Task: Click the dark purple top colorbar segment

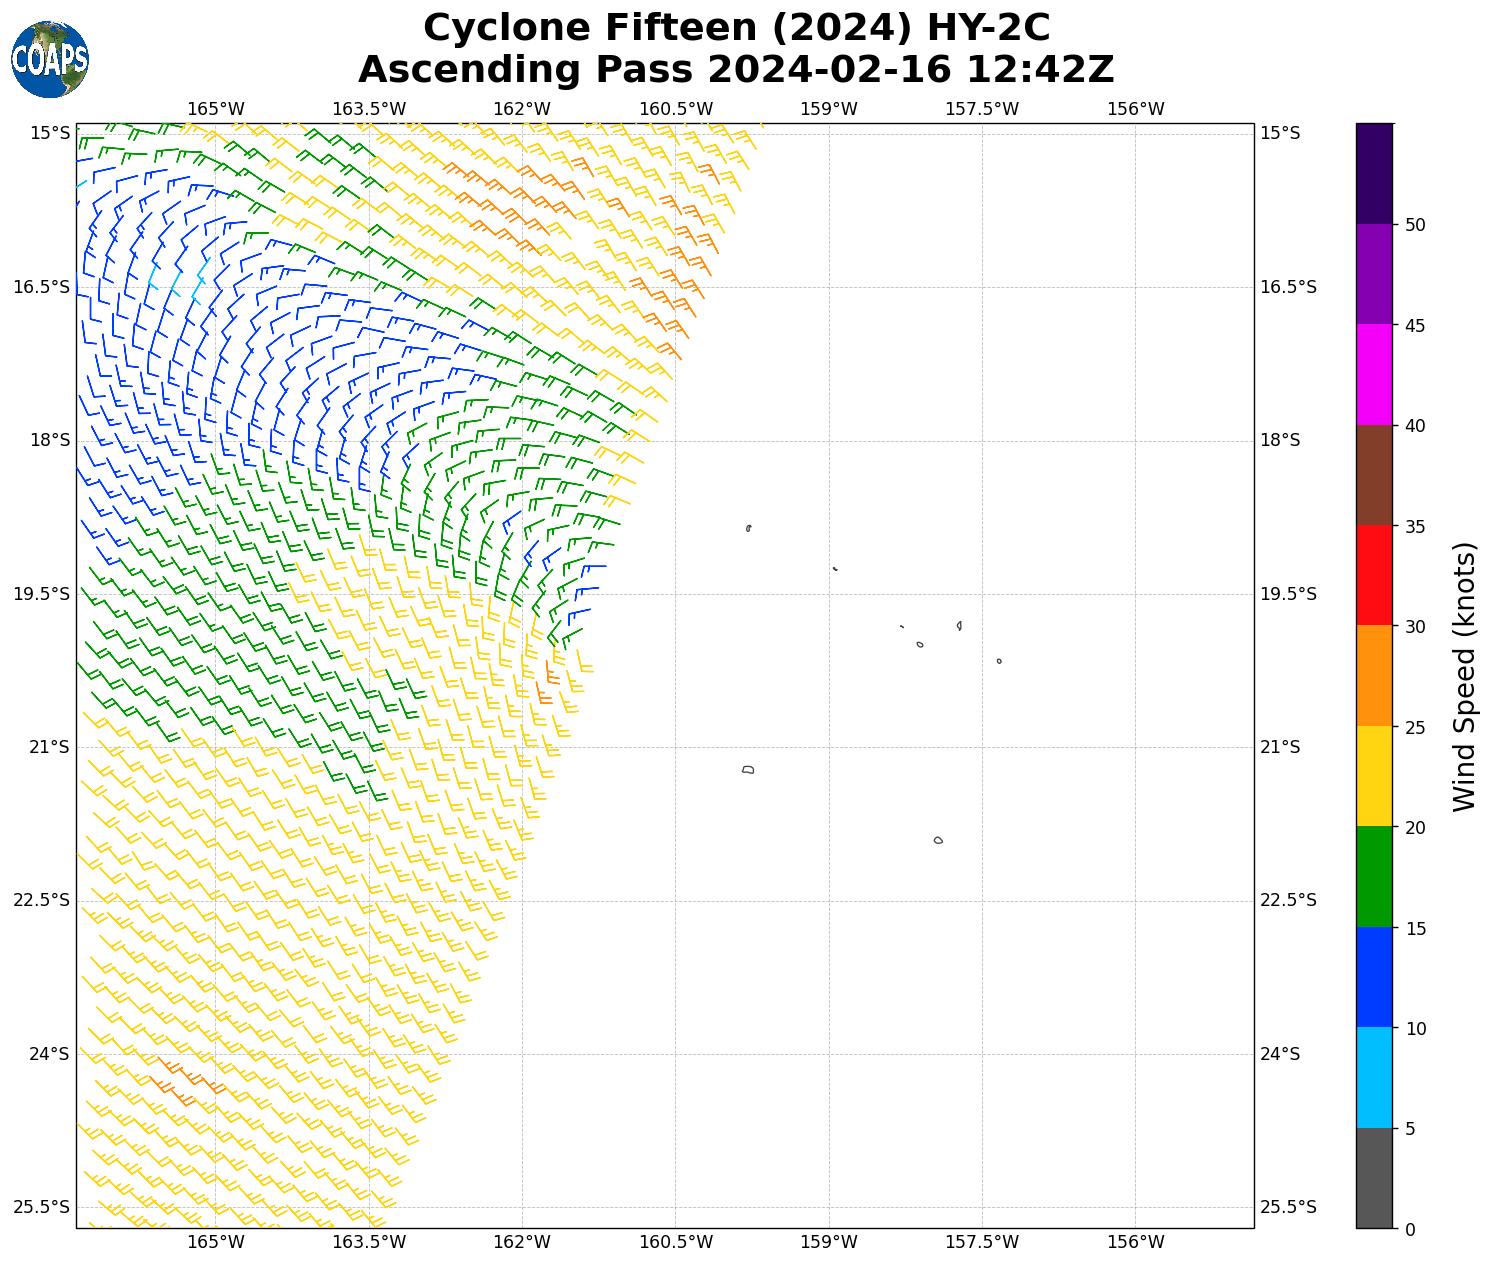Action: pos(1374,172)
